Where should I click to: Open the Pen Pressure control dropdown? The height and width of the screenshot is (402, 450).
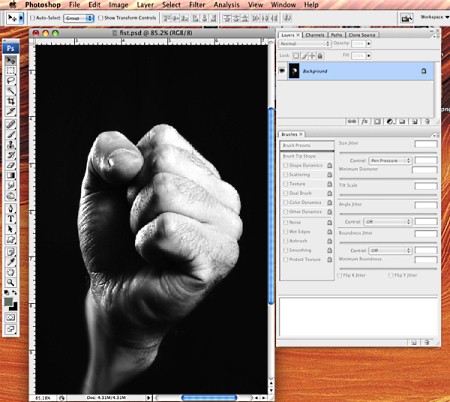390,161
